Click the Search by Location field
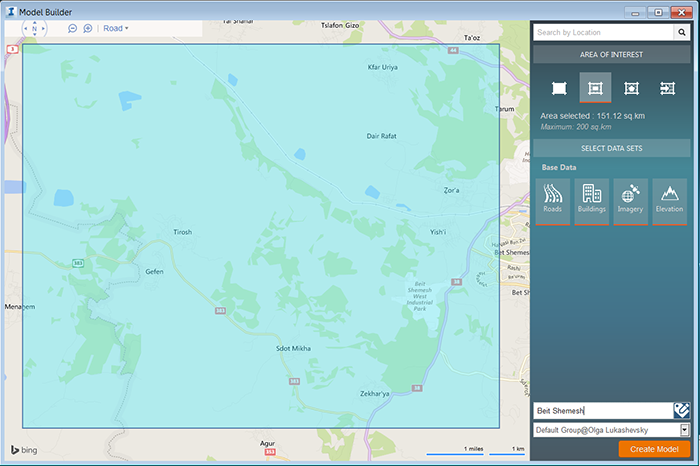 [603, 33]
